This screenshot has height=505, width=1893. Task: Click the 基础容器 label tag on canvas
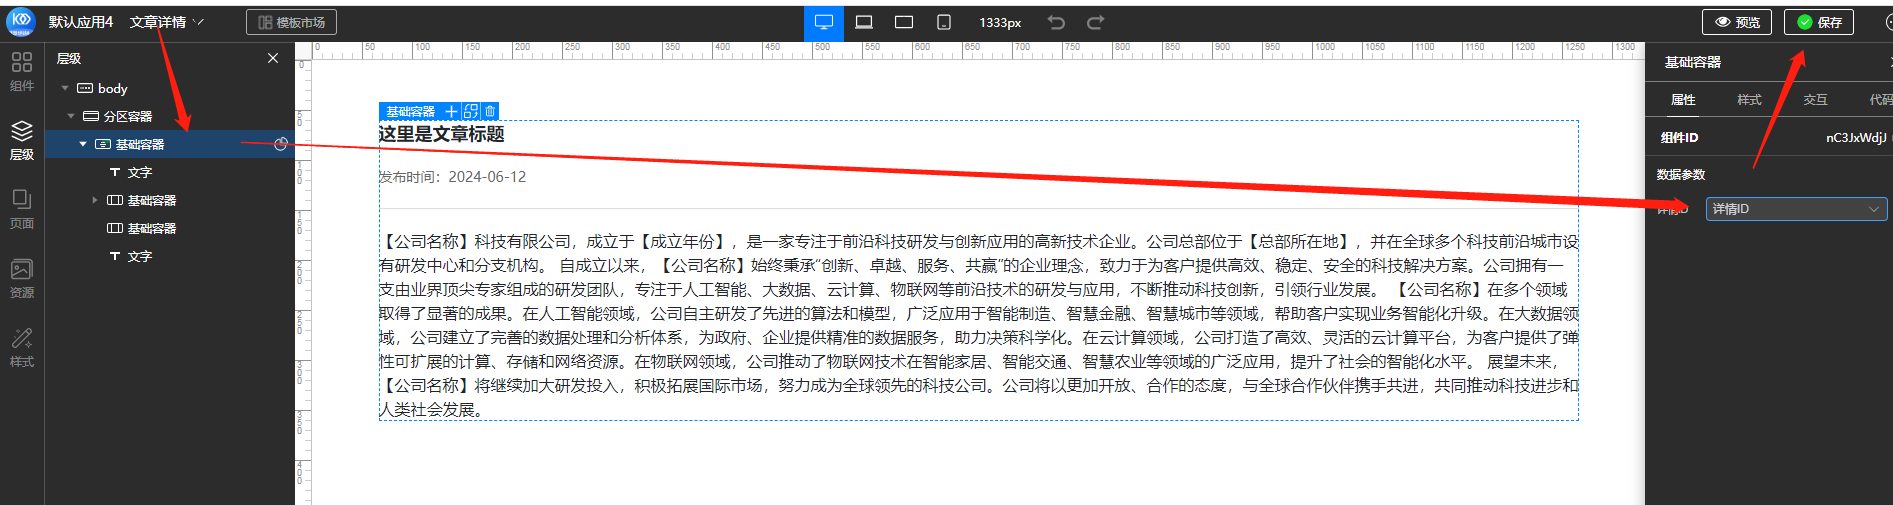(410, 111)
